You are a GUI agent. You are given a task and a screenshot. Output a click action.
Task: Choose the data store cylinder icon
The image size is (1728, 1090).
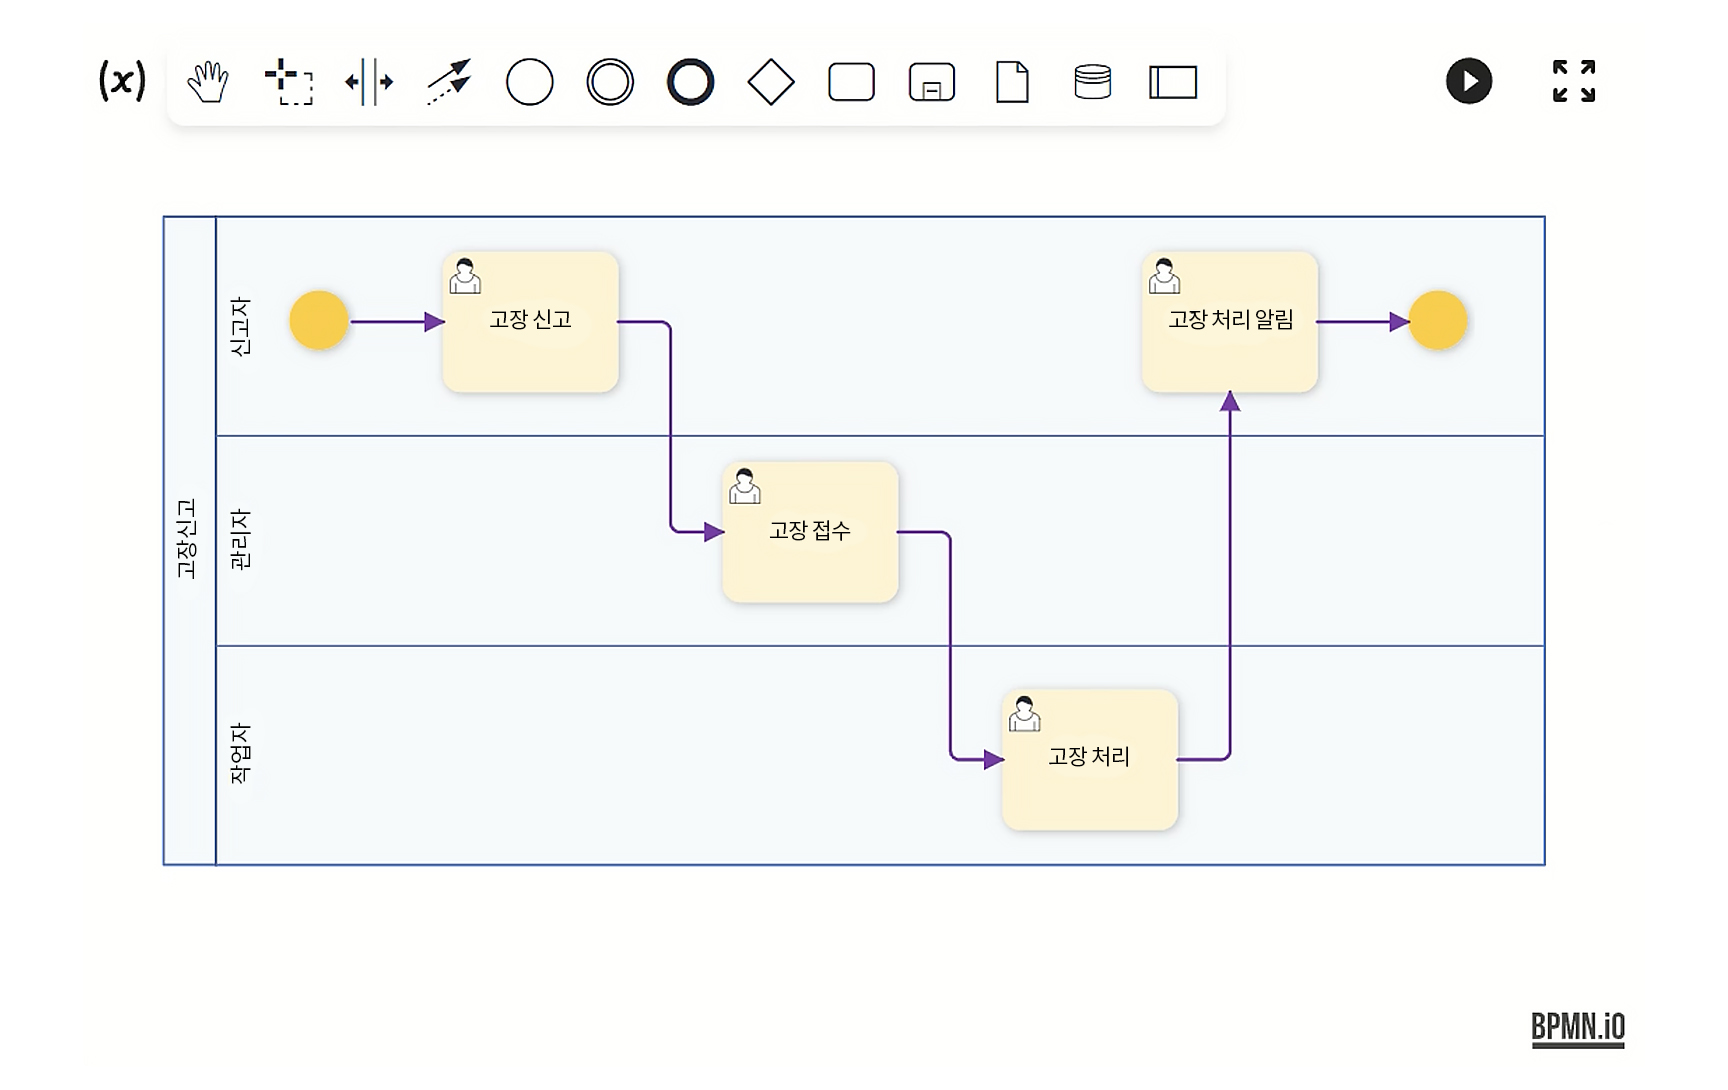[x=1092, y=82]
